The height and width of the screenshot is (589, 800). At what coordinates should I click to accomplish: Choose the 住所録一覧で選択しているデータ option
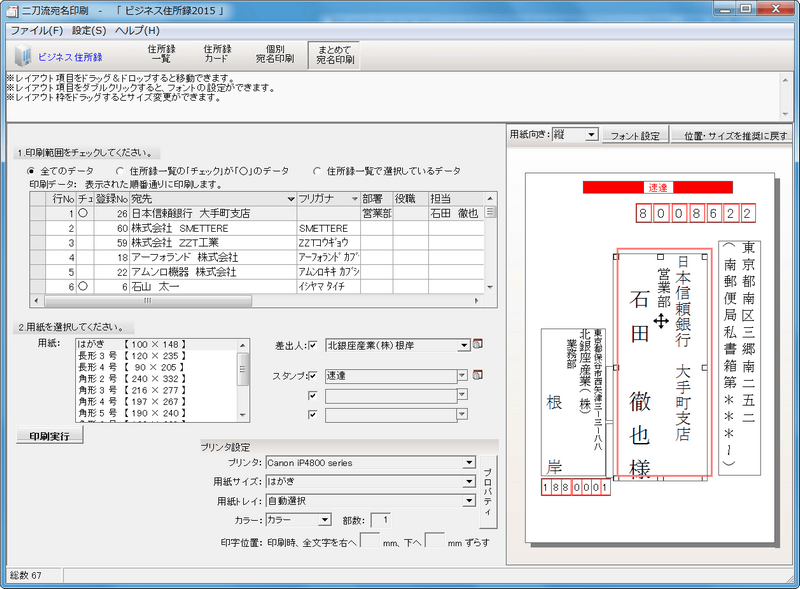pyautogui.click(x=318, y=171)
